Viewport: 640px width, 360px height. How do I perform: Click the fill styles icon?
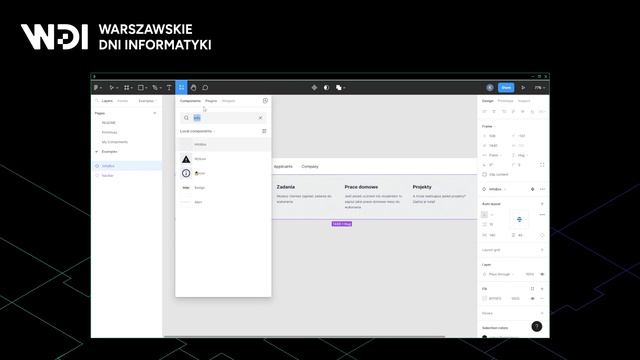coord(532,289)
